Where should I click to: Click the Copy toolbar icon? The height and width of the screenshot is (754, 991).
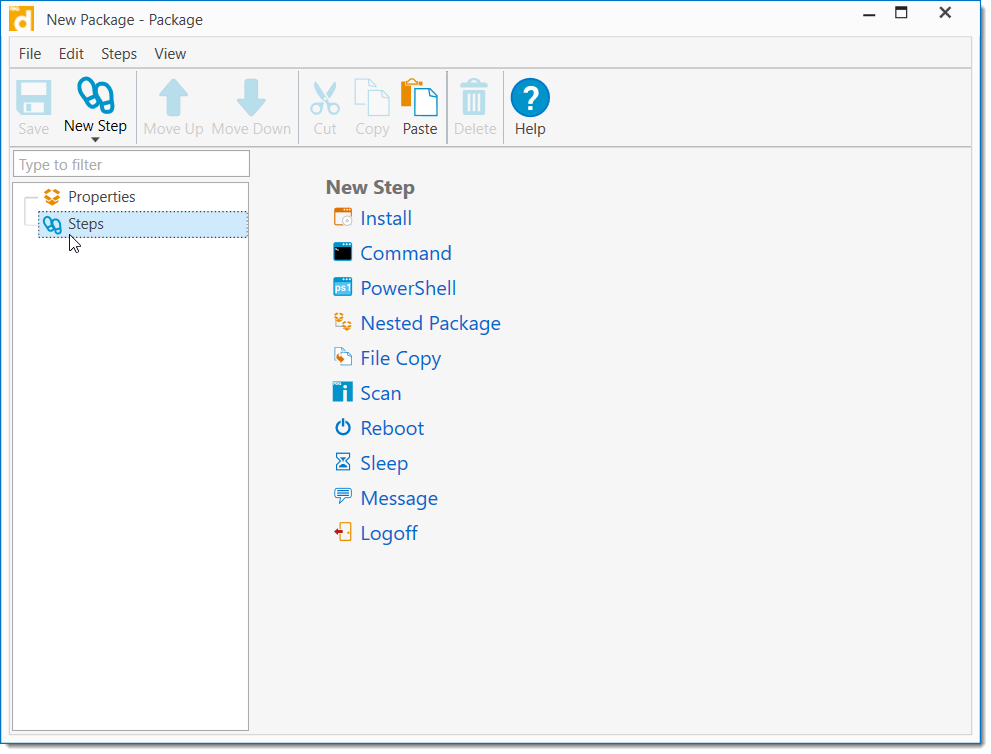coord(371,97)
